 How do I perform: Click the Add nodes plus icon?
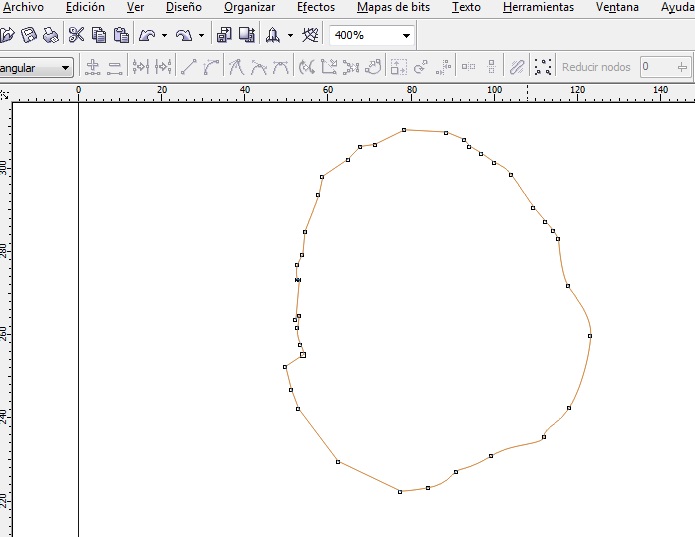[93, 67]
